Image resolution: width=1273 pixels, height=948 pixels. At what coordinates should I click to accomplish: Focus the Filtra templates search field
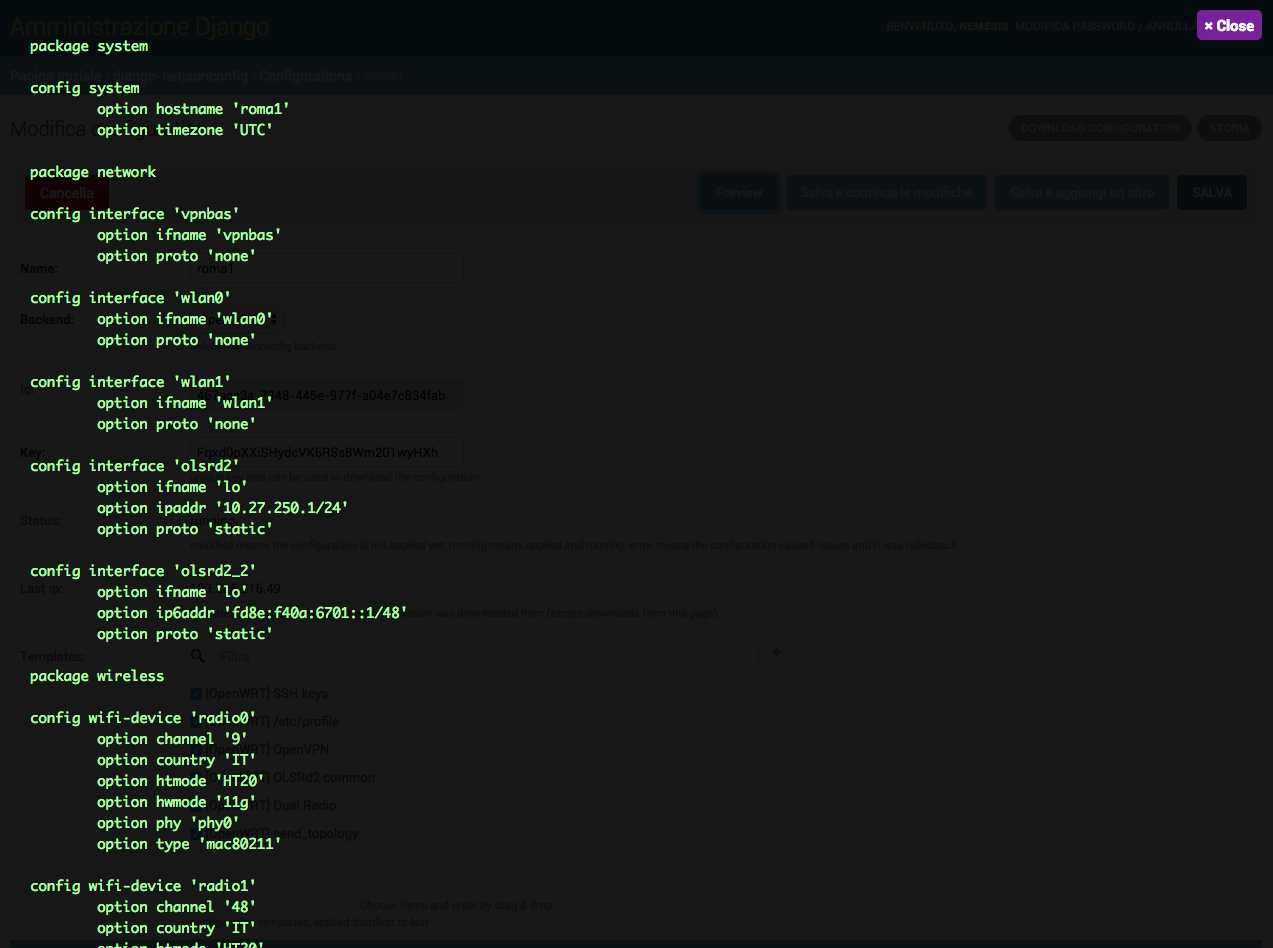[x=485, y=656]
